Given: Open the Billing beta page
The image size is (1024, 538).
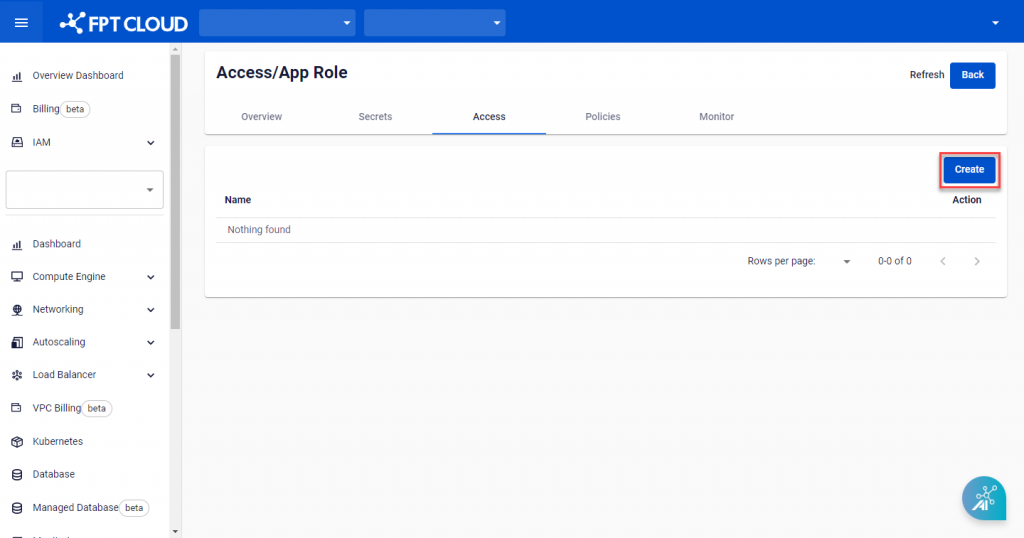Looking at the screenshot, I should tap(47, 109).
